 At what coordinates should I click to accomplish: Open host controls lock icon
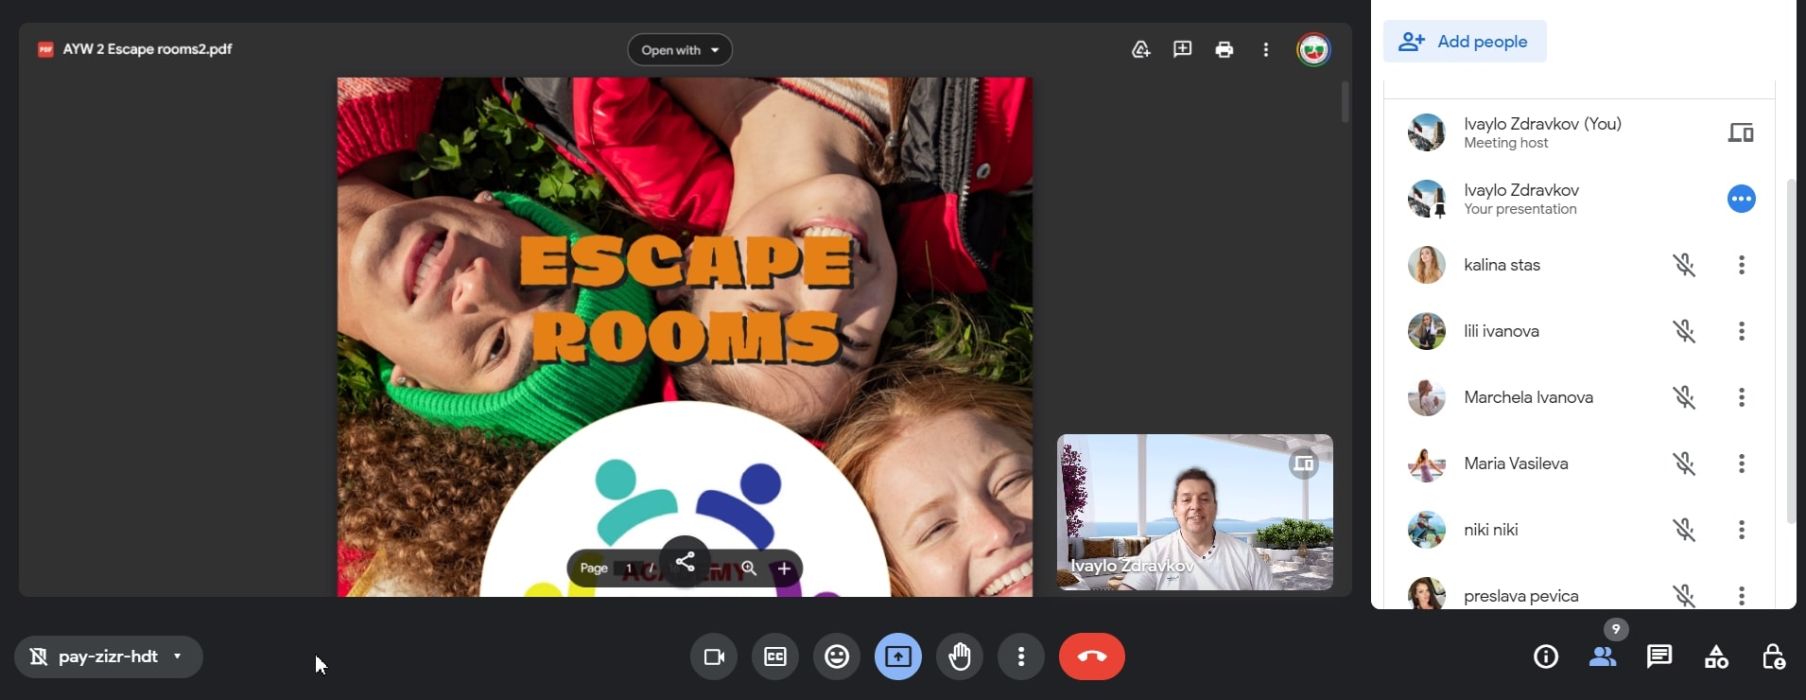1774,657
